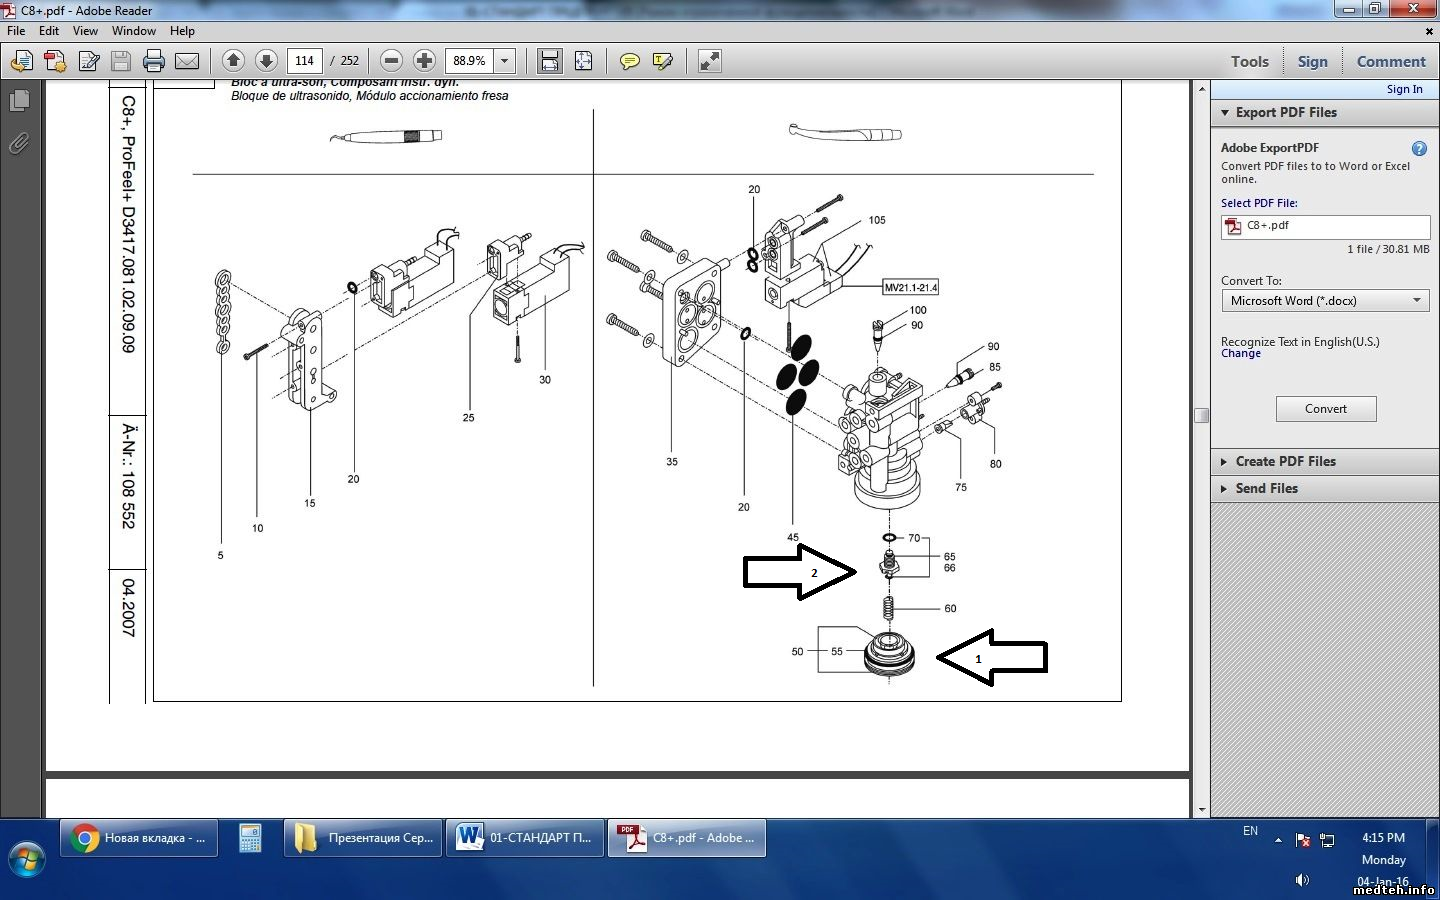This screenshot has height=900, width=1440.
Task: Click the Print file icon
Action: click(153, 61)
